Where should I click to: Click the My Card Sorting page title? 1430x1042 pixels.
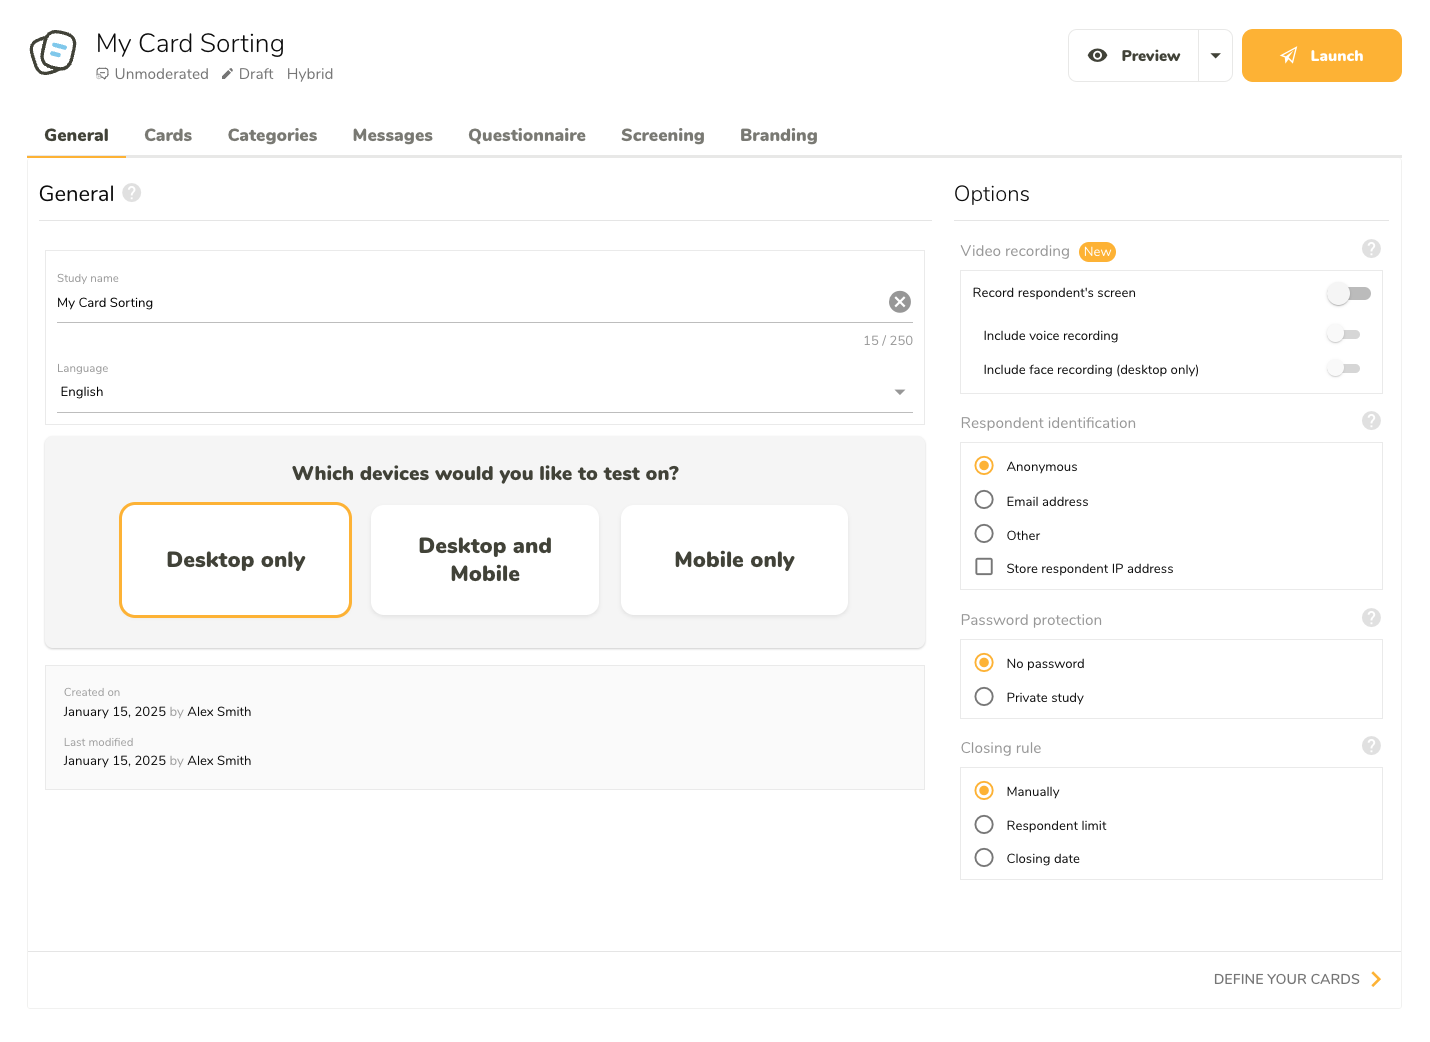(190, 43)
